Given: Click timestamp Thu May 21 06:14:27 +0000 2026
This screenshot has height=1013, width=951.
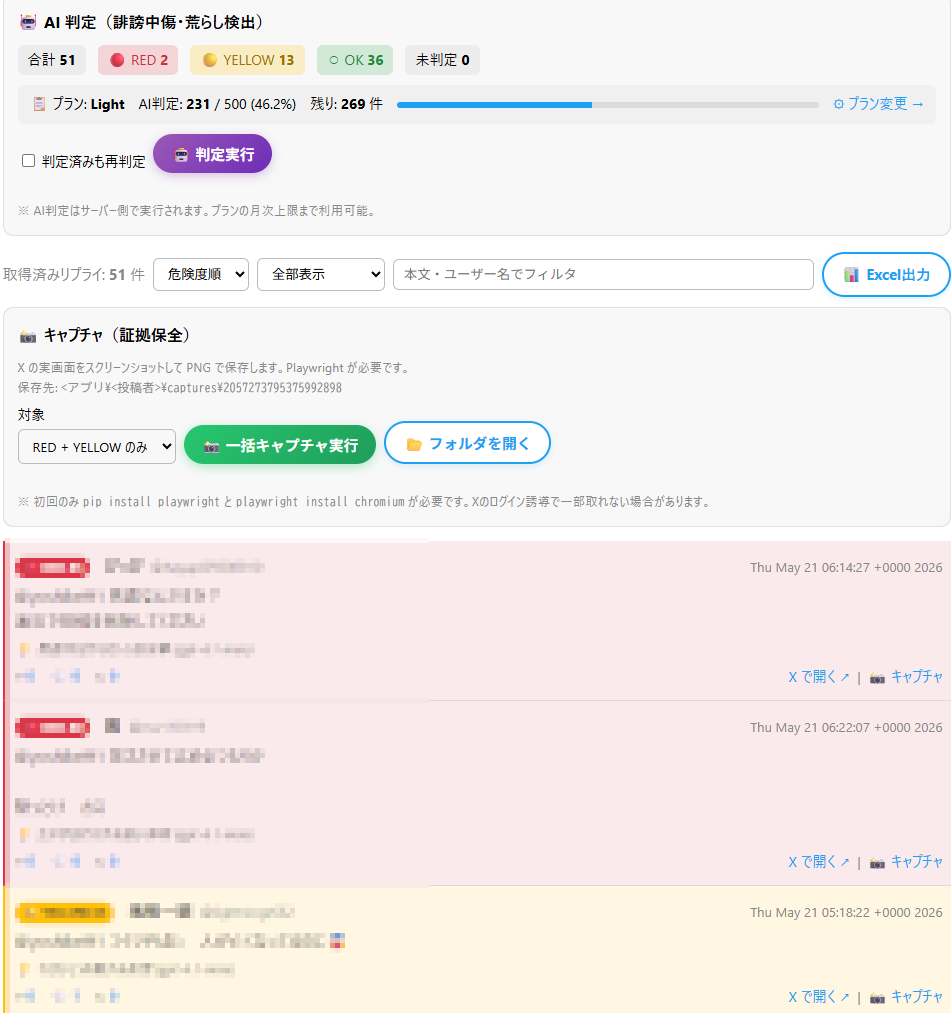Looking at the screenshot, I should click(x=846, y=568).
